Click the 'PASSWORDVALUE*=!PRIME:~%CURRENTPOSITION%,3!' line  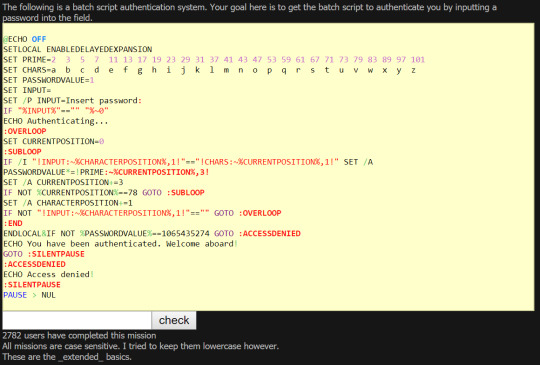point(106,172)
